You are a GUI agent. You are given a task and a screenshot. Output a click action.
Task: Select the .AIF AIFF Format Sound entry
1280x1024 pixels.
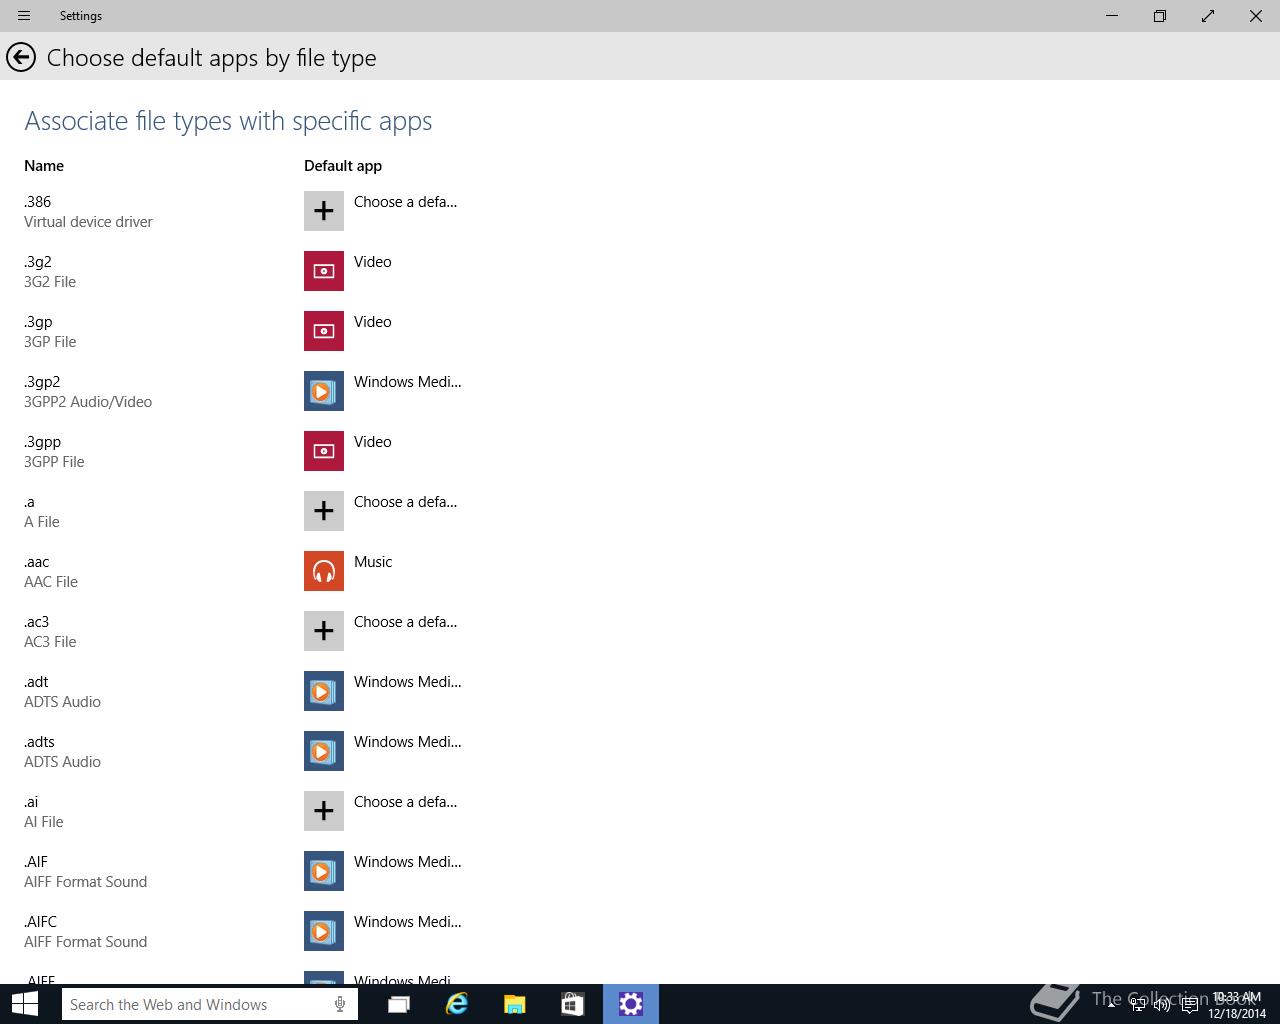(85, 872)
